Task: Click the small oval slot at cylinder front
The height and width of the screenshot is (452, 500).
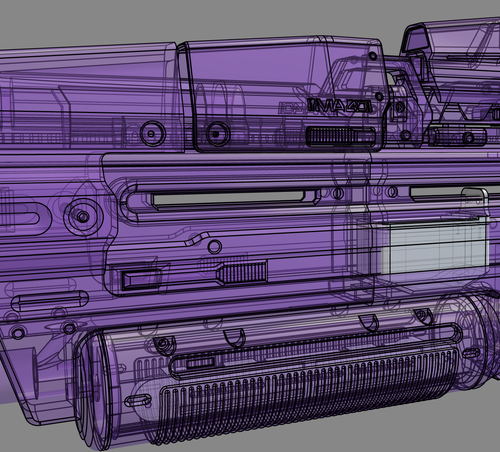Action: click(x=138, y=400)
